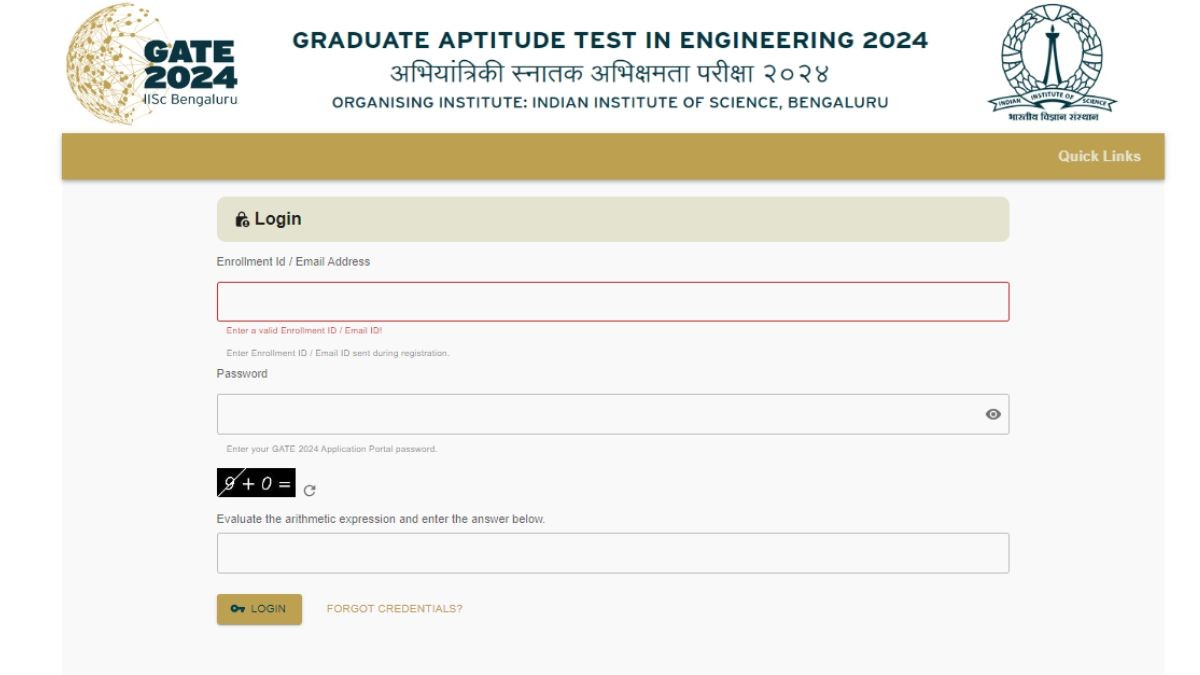Toggle password visibility with the eye icon

(x=993, y=414)
